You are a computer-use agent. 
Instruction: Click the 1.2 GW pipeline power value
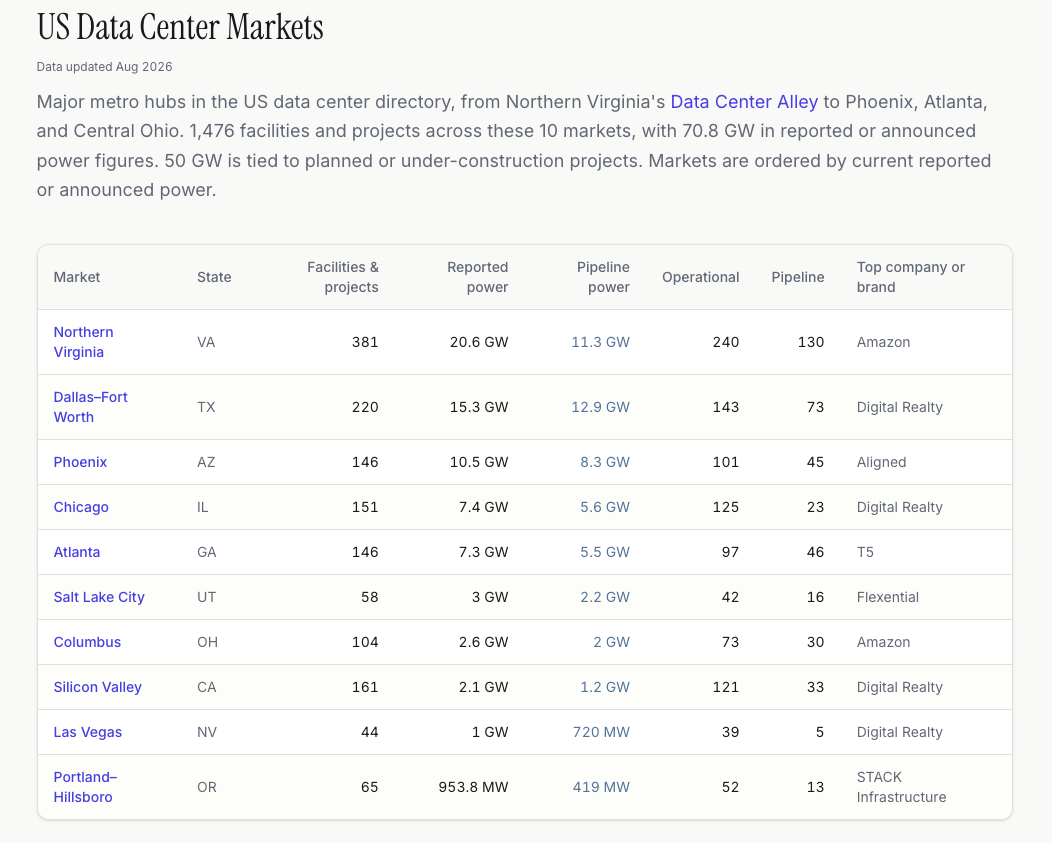click(x=605, y=687)
